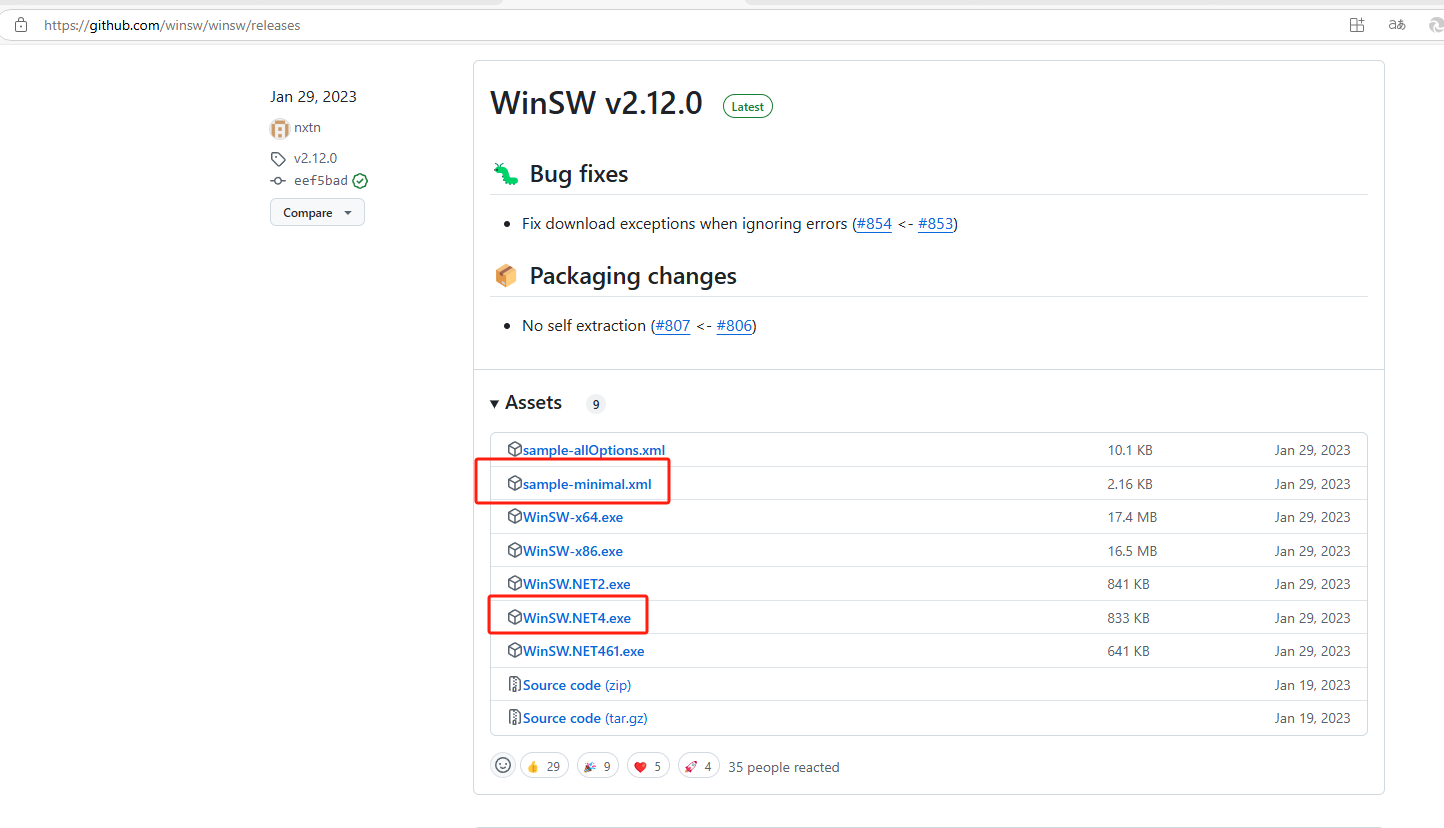Toggle the heart reaction with 5
This screenshot has width=1444, height=828.
[648, 767]
